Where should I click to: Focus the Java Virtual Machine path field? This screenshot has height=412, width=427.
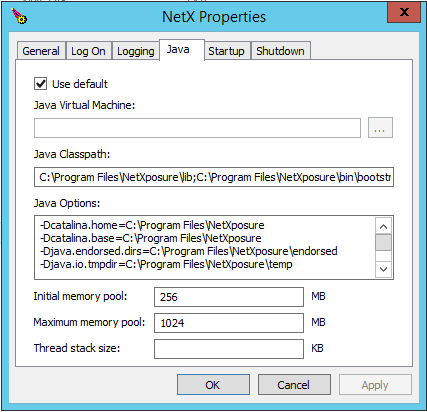tap(197, 127)
